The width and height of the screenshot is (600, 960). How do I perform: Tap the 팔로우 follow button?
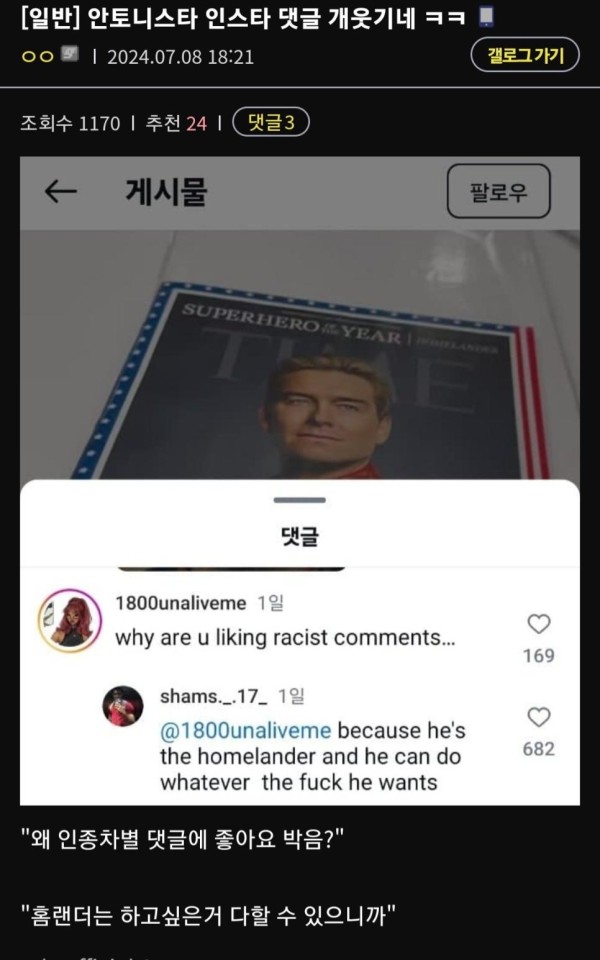(x=498, y=191)
